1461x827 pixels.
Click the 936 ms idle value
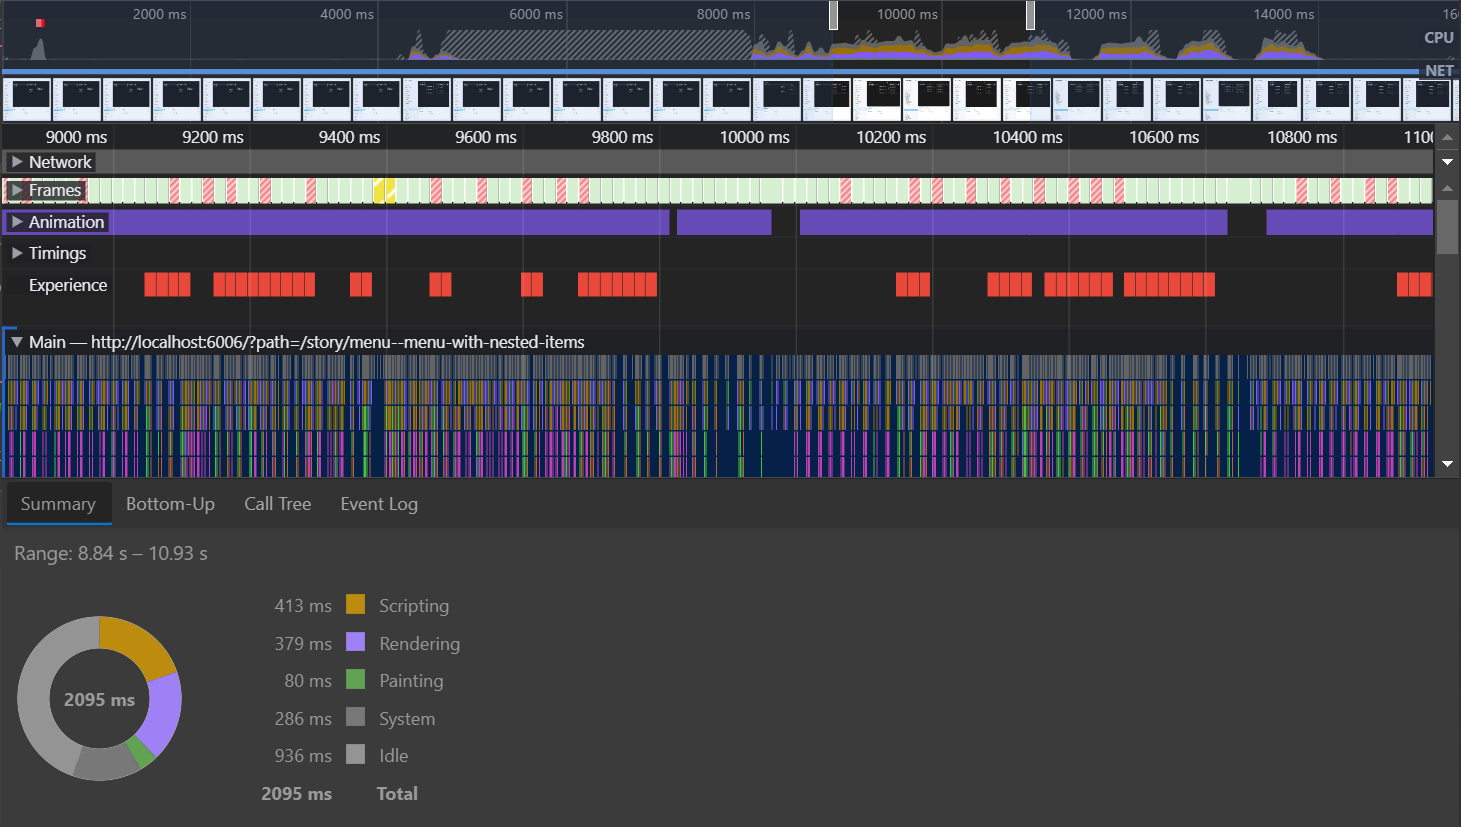click(303, 756)
